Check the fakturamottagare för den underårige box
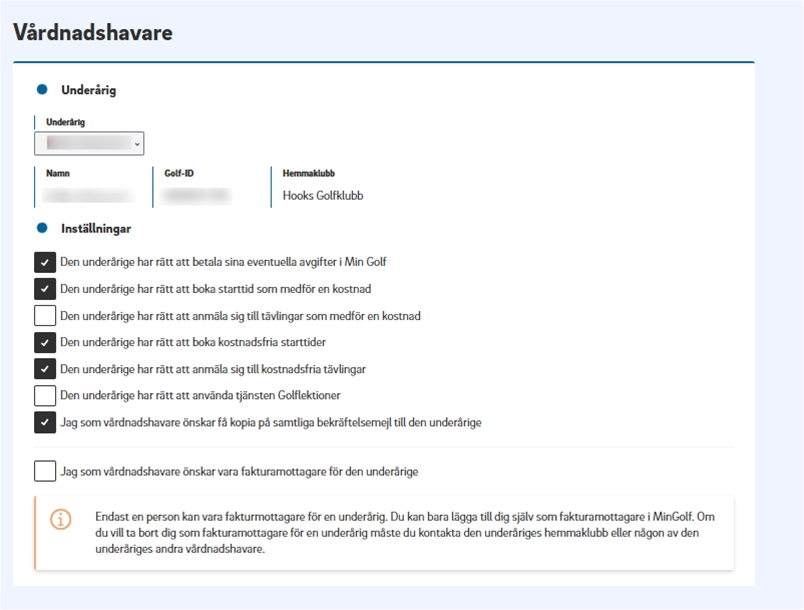 pos(45,471)
